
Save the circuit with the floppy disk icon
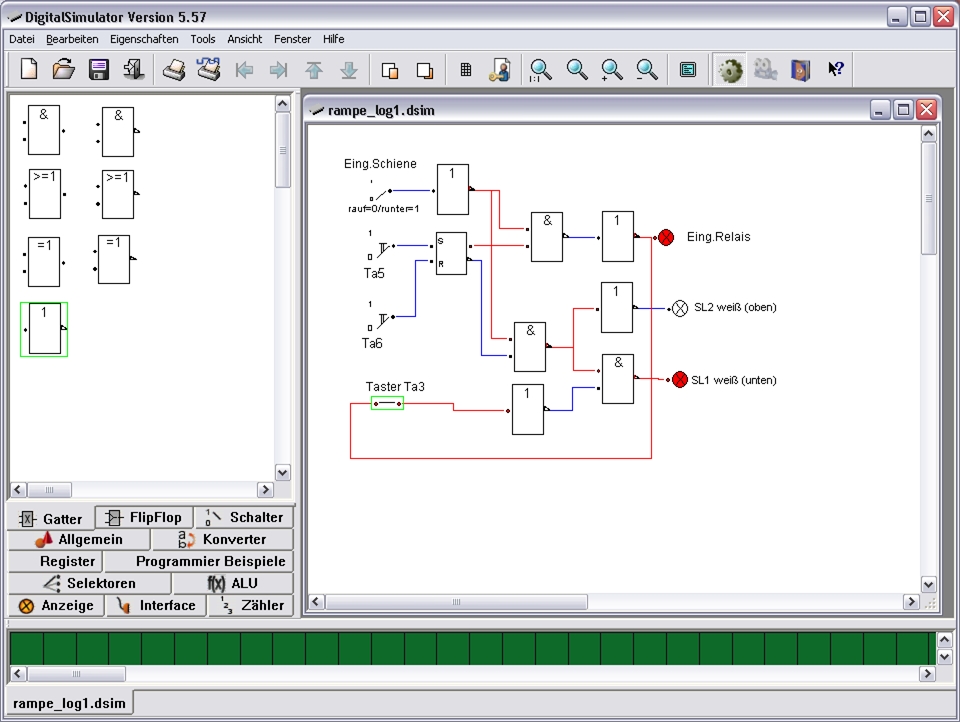coord(99,70)
